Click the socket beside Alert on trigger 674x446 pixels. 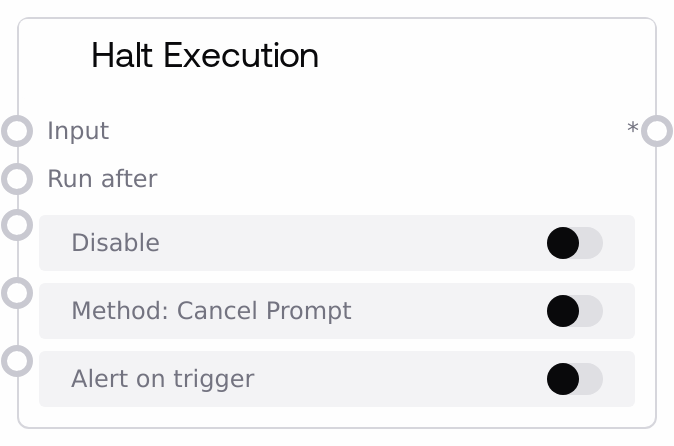point(17,361)
